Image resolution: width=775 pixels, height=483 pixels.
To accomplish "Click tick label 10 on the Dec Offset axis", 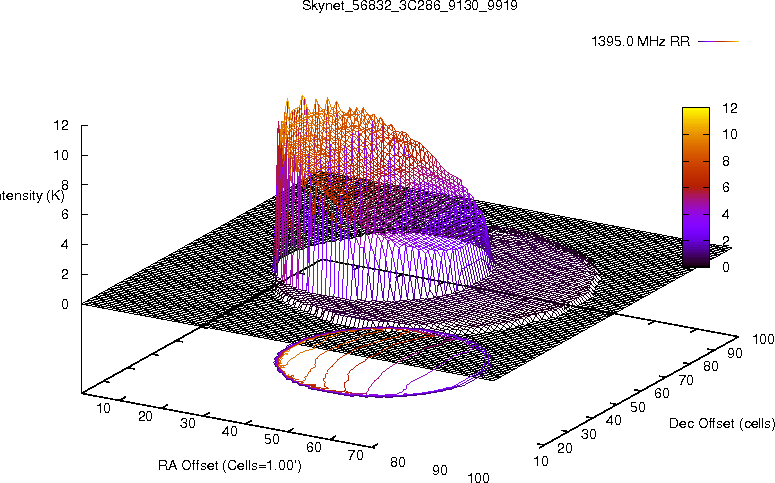I will 541,461.
